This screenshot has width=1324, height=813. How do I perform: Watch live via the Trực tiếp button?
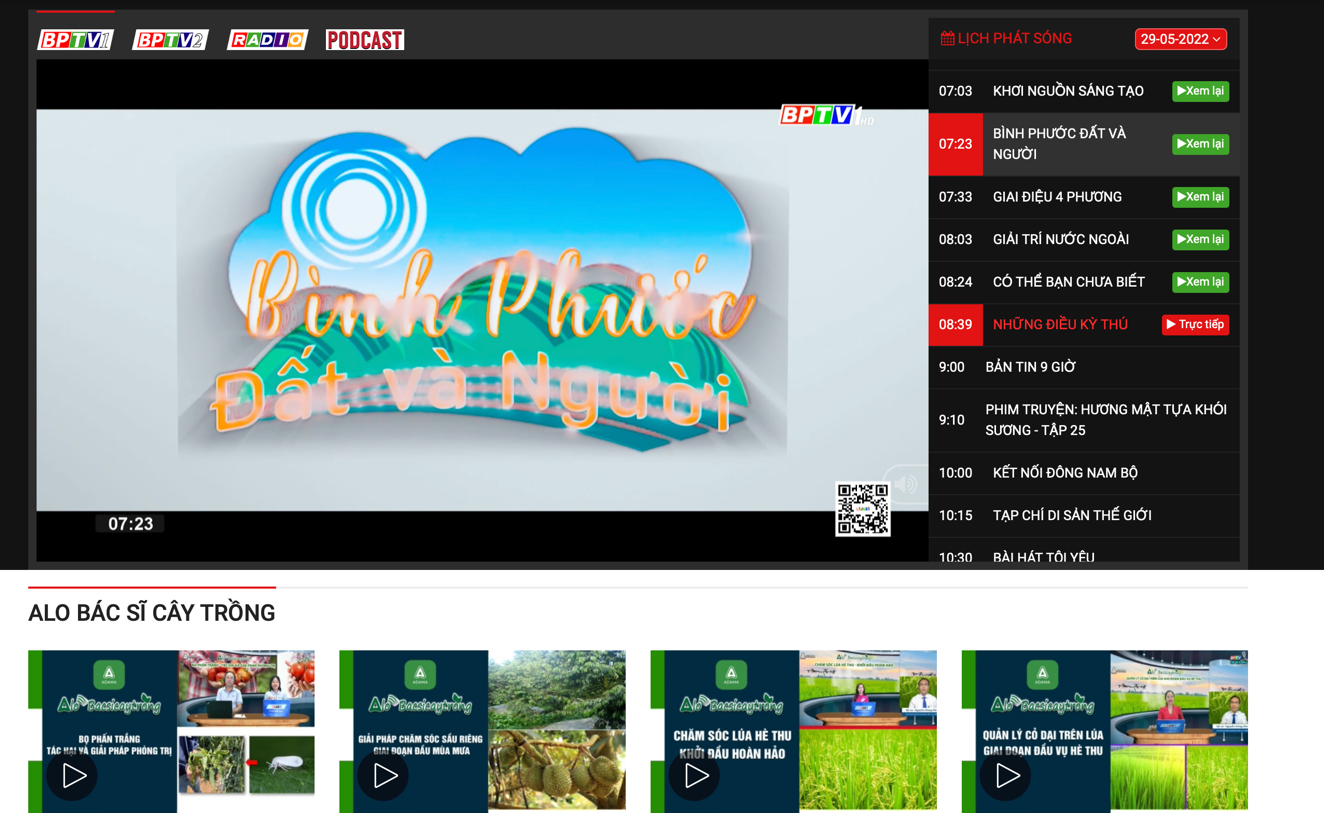[1195, 325]
